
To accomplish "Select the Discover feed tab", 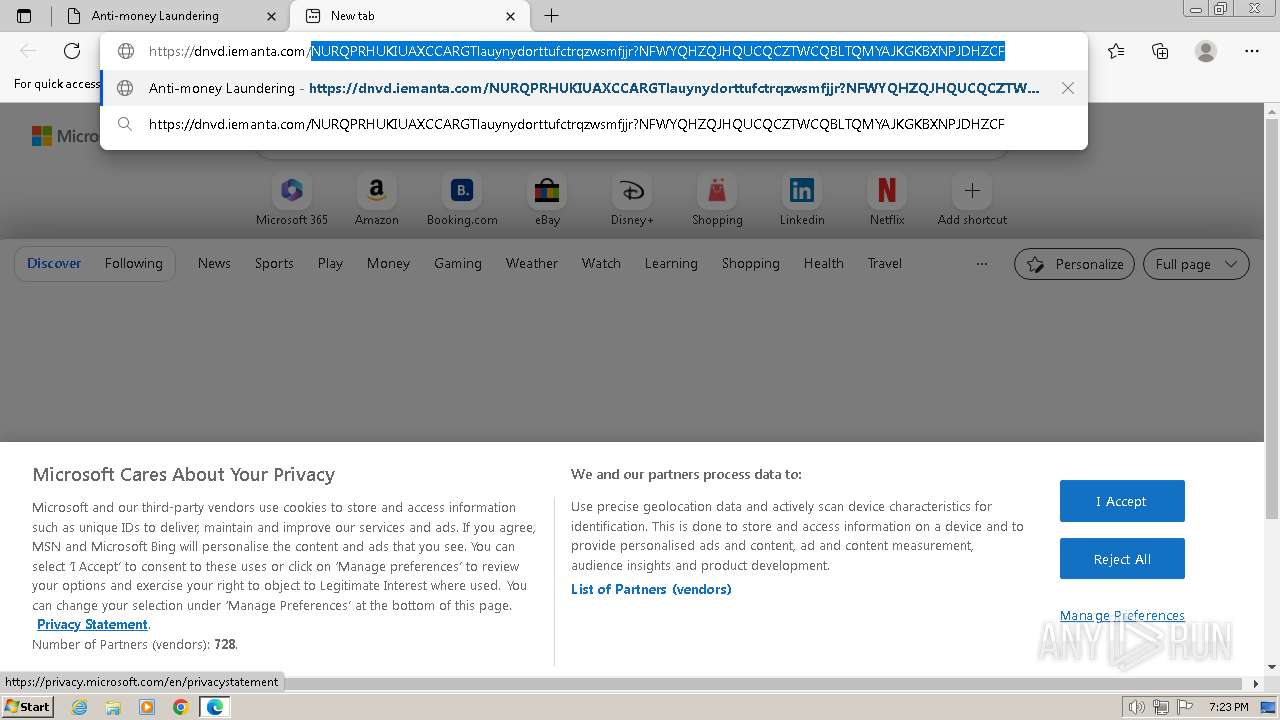I will [x=54, y=263].
